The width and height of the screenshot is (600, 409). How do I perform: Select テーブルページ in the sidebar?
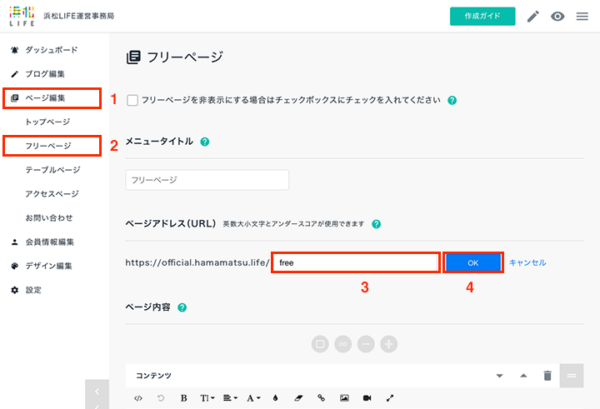[53, 169]
